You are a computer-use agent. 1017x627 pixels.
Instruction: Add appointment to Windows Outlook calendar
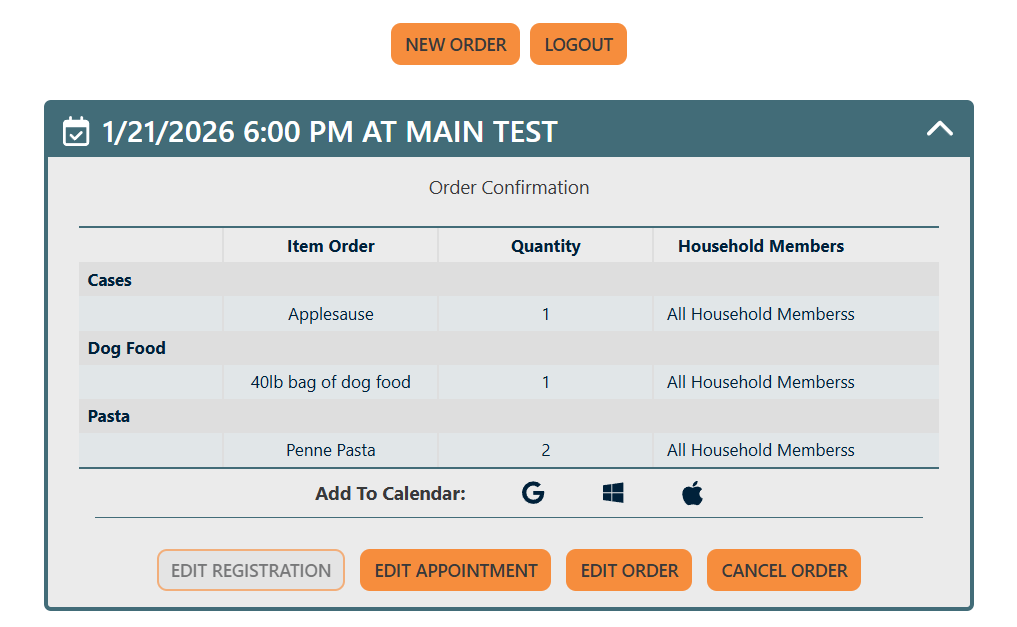[613, 493]
